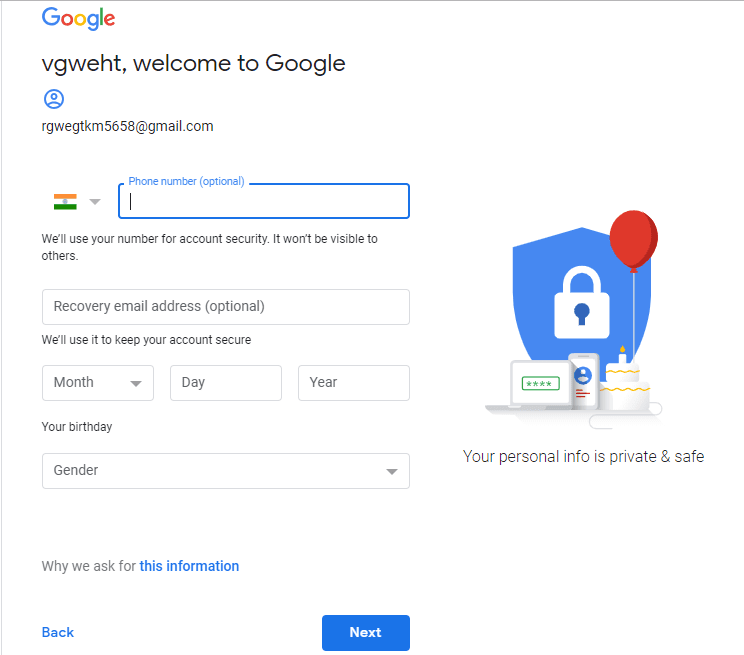Click the Year input field
This screenshot has height=655, width=744.
click(x=354, y=383)
